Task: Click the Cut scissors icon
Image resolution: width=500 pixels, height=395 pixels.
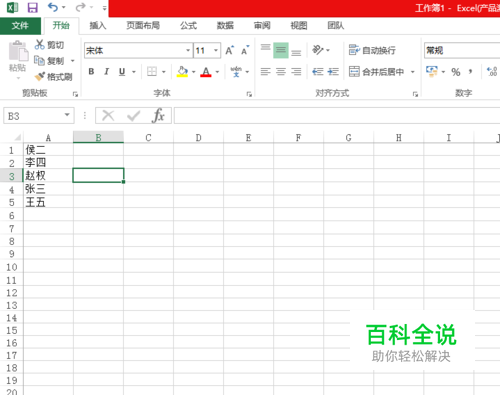Action: pyautogui.click(x=40, y=44)
